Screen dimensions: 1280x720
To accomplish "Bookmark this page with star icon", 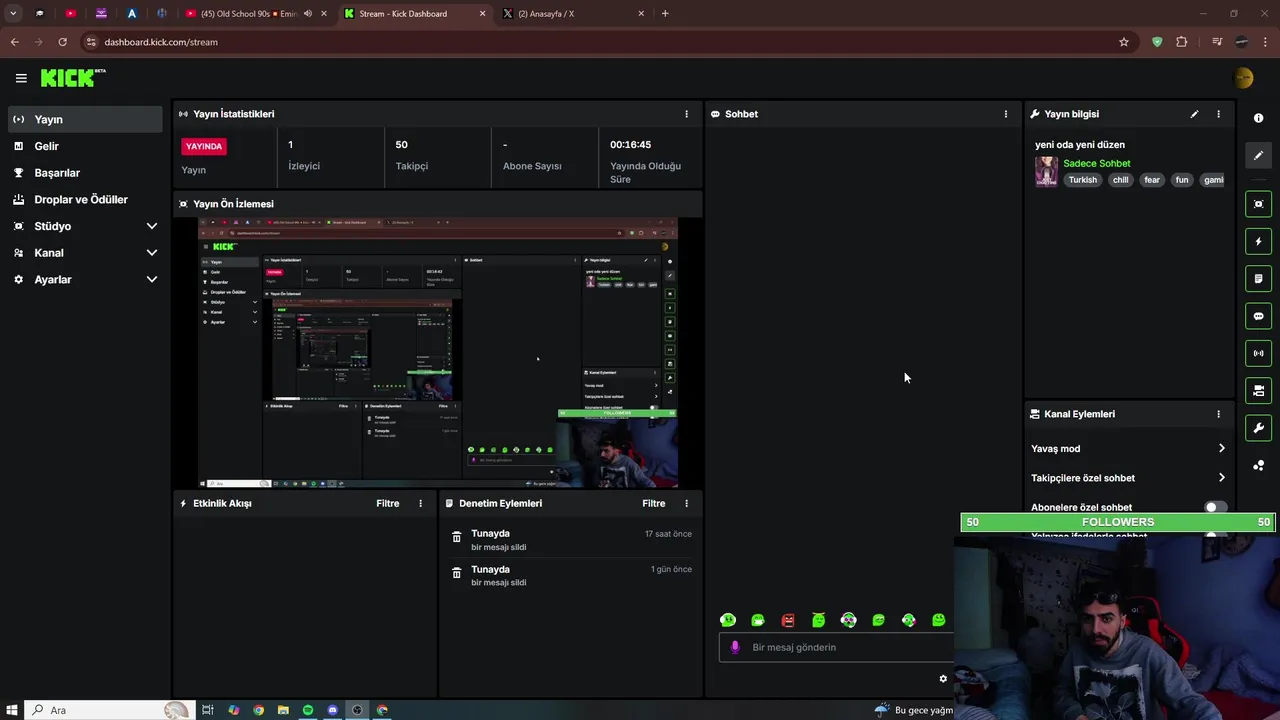I will [x=1124, y=42].
